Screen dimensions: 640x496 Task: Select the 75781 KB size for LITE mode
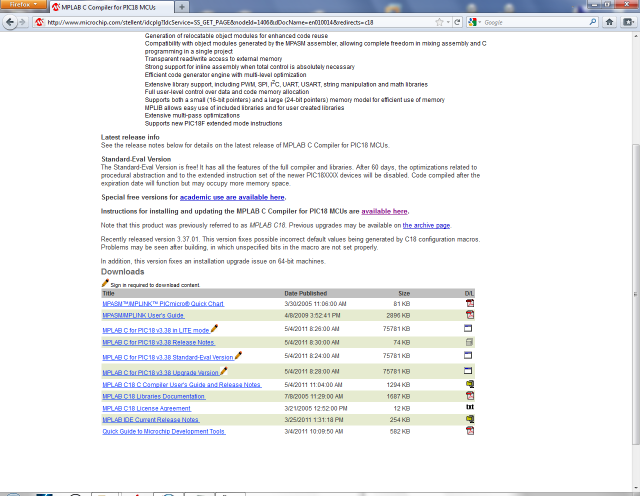click(x=396, y=329)
